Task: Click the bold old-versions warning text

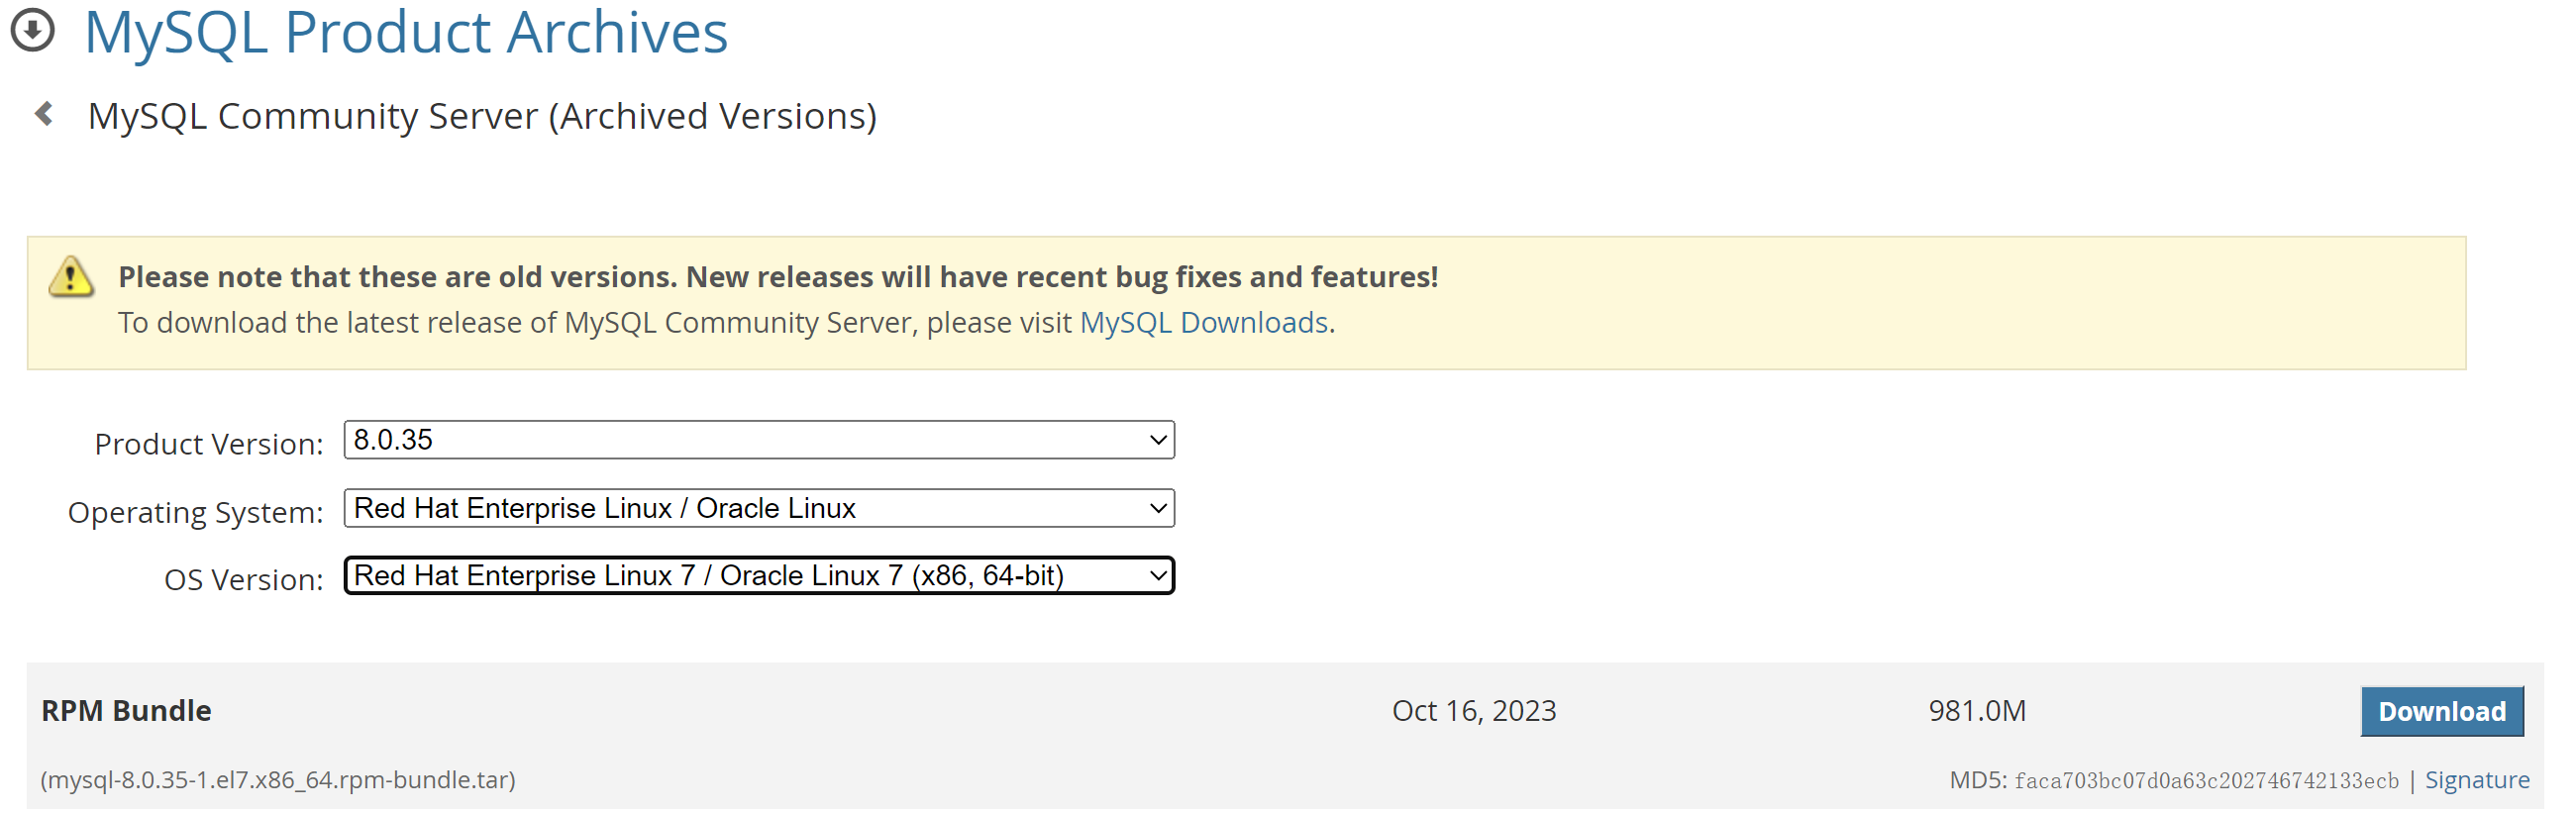Action: (x=777, y=277)
